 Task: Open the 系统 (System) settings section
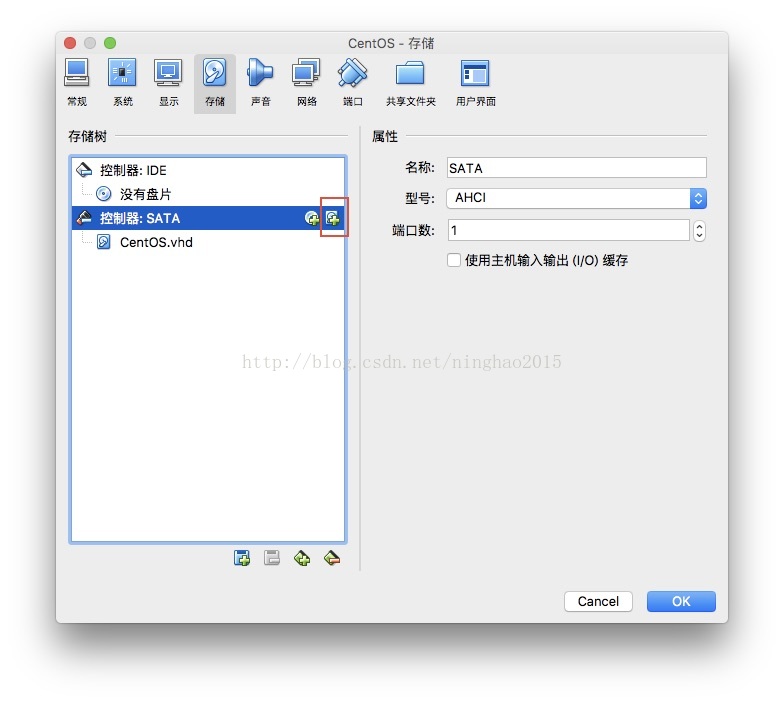click(x=122, y=83)
